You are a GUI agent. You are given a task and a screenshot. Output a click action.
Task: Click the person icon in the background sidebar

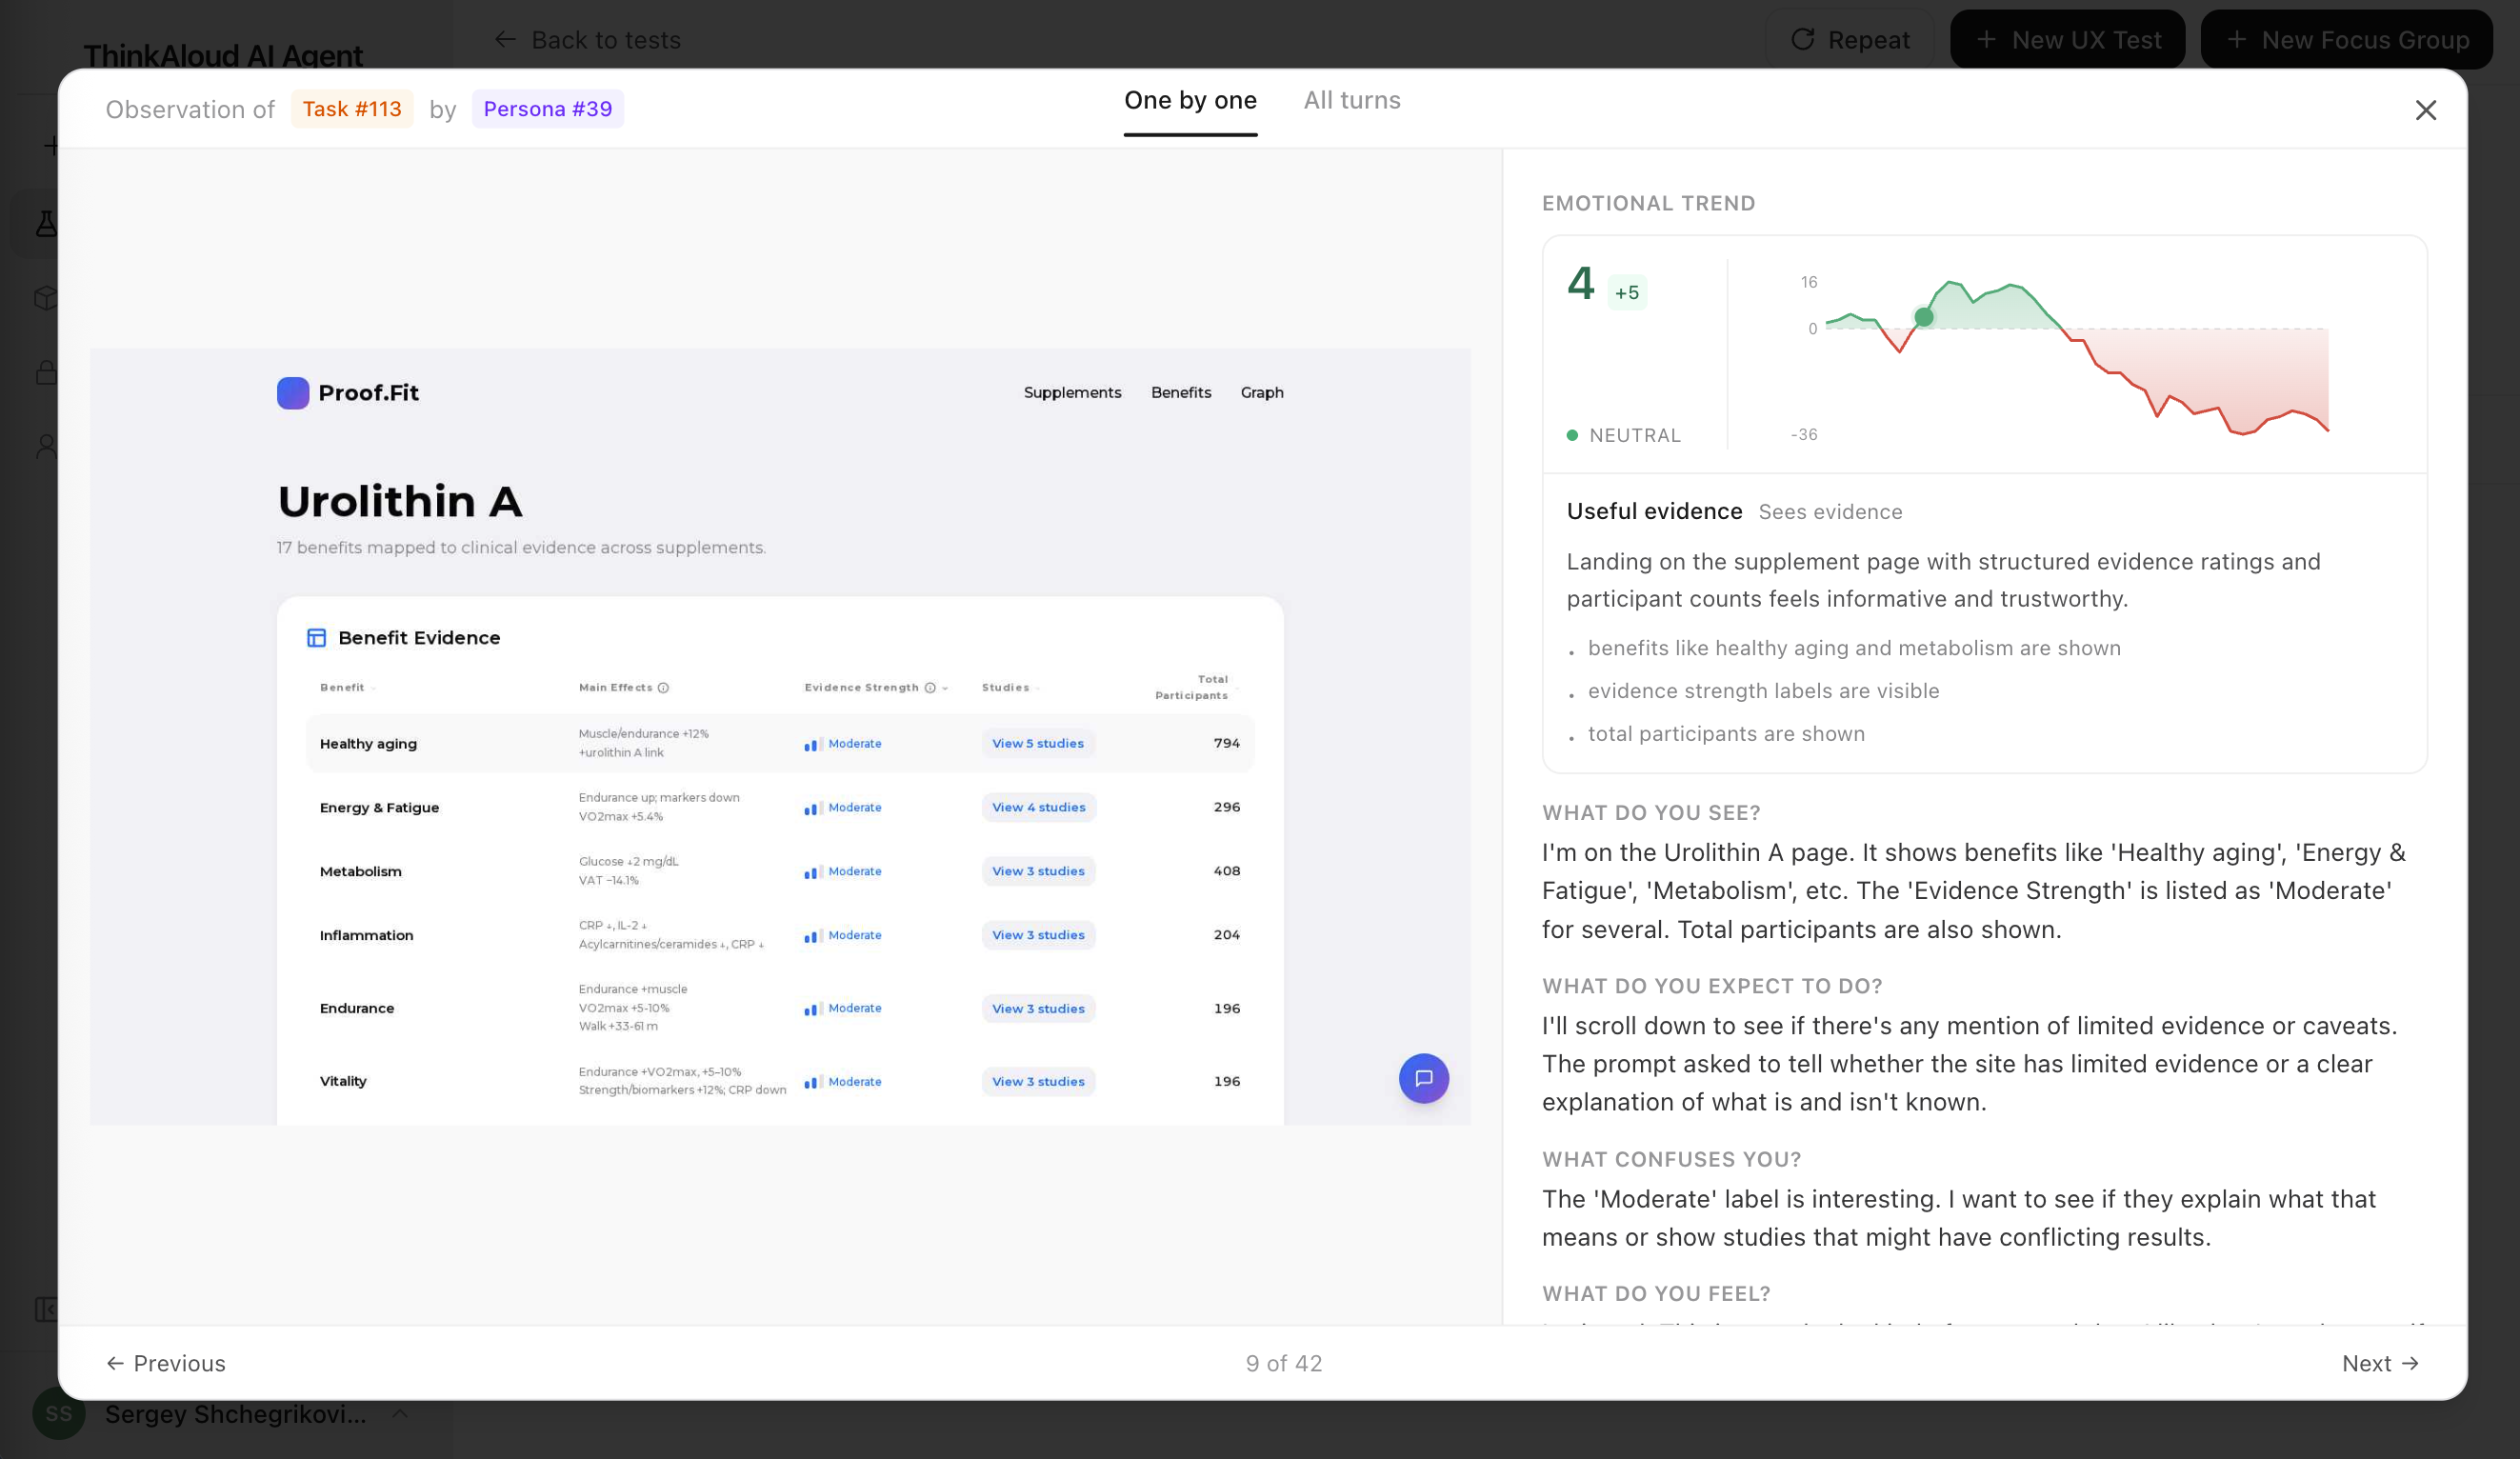(x=46, y=446)
